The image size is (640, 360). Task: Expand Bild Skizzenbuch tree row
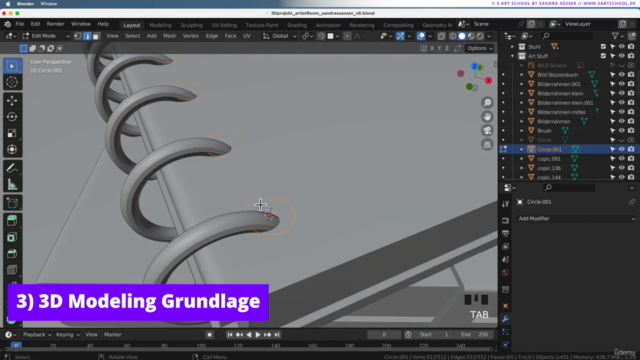coord(522,75)
